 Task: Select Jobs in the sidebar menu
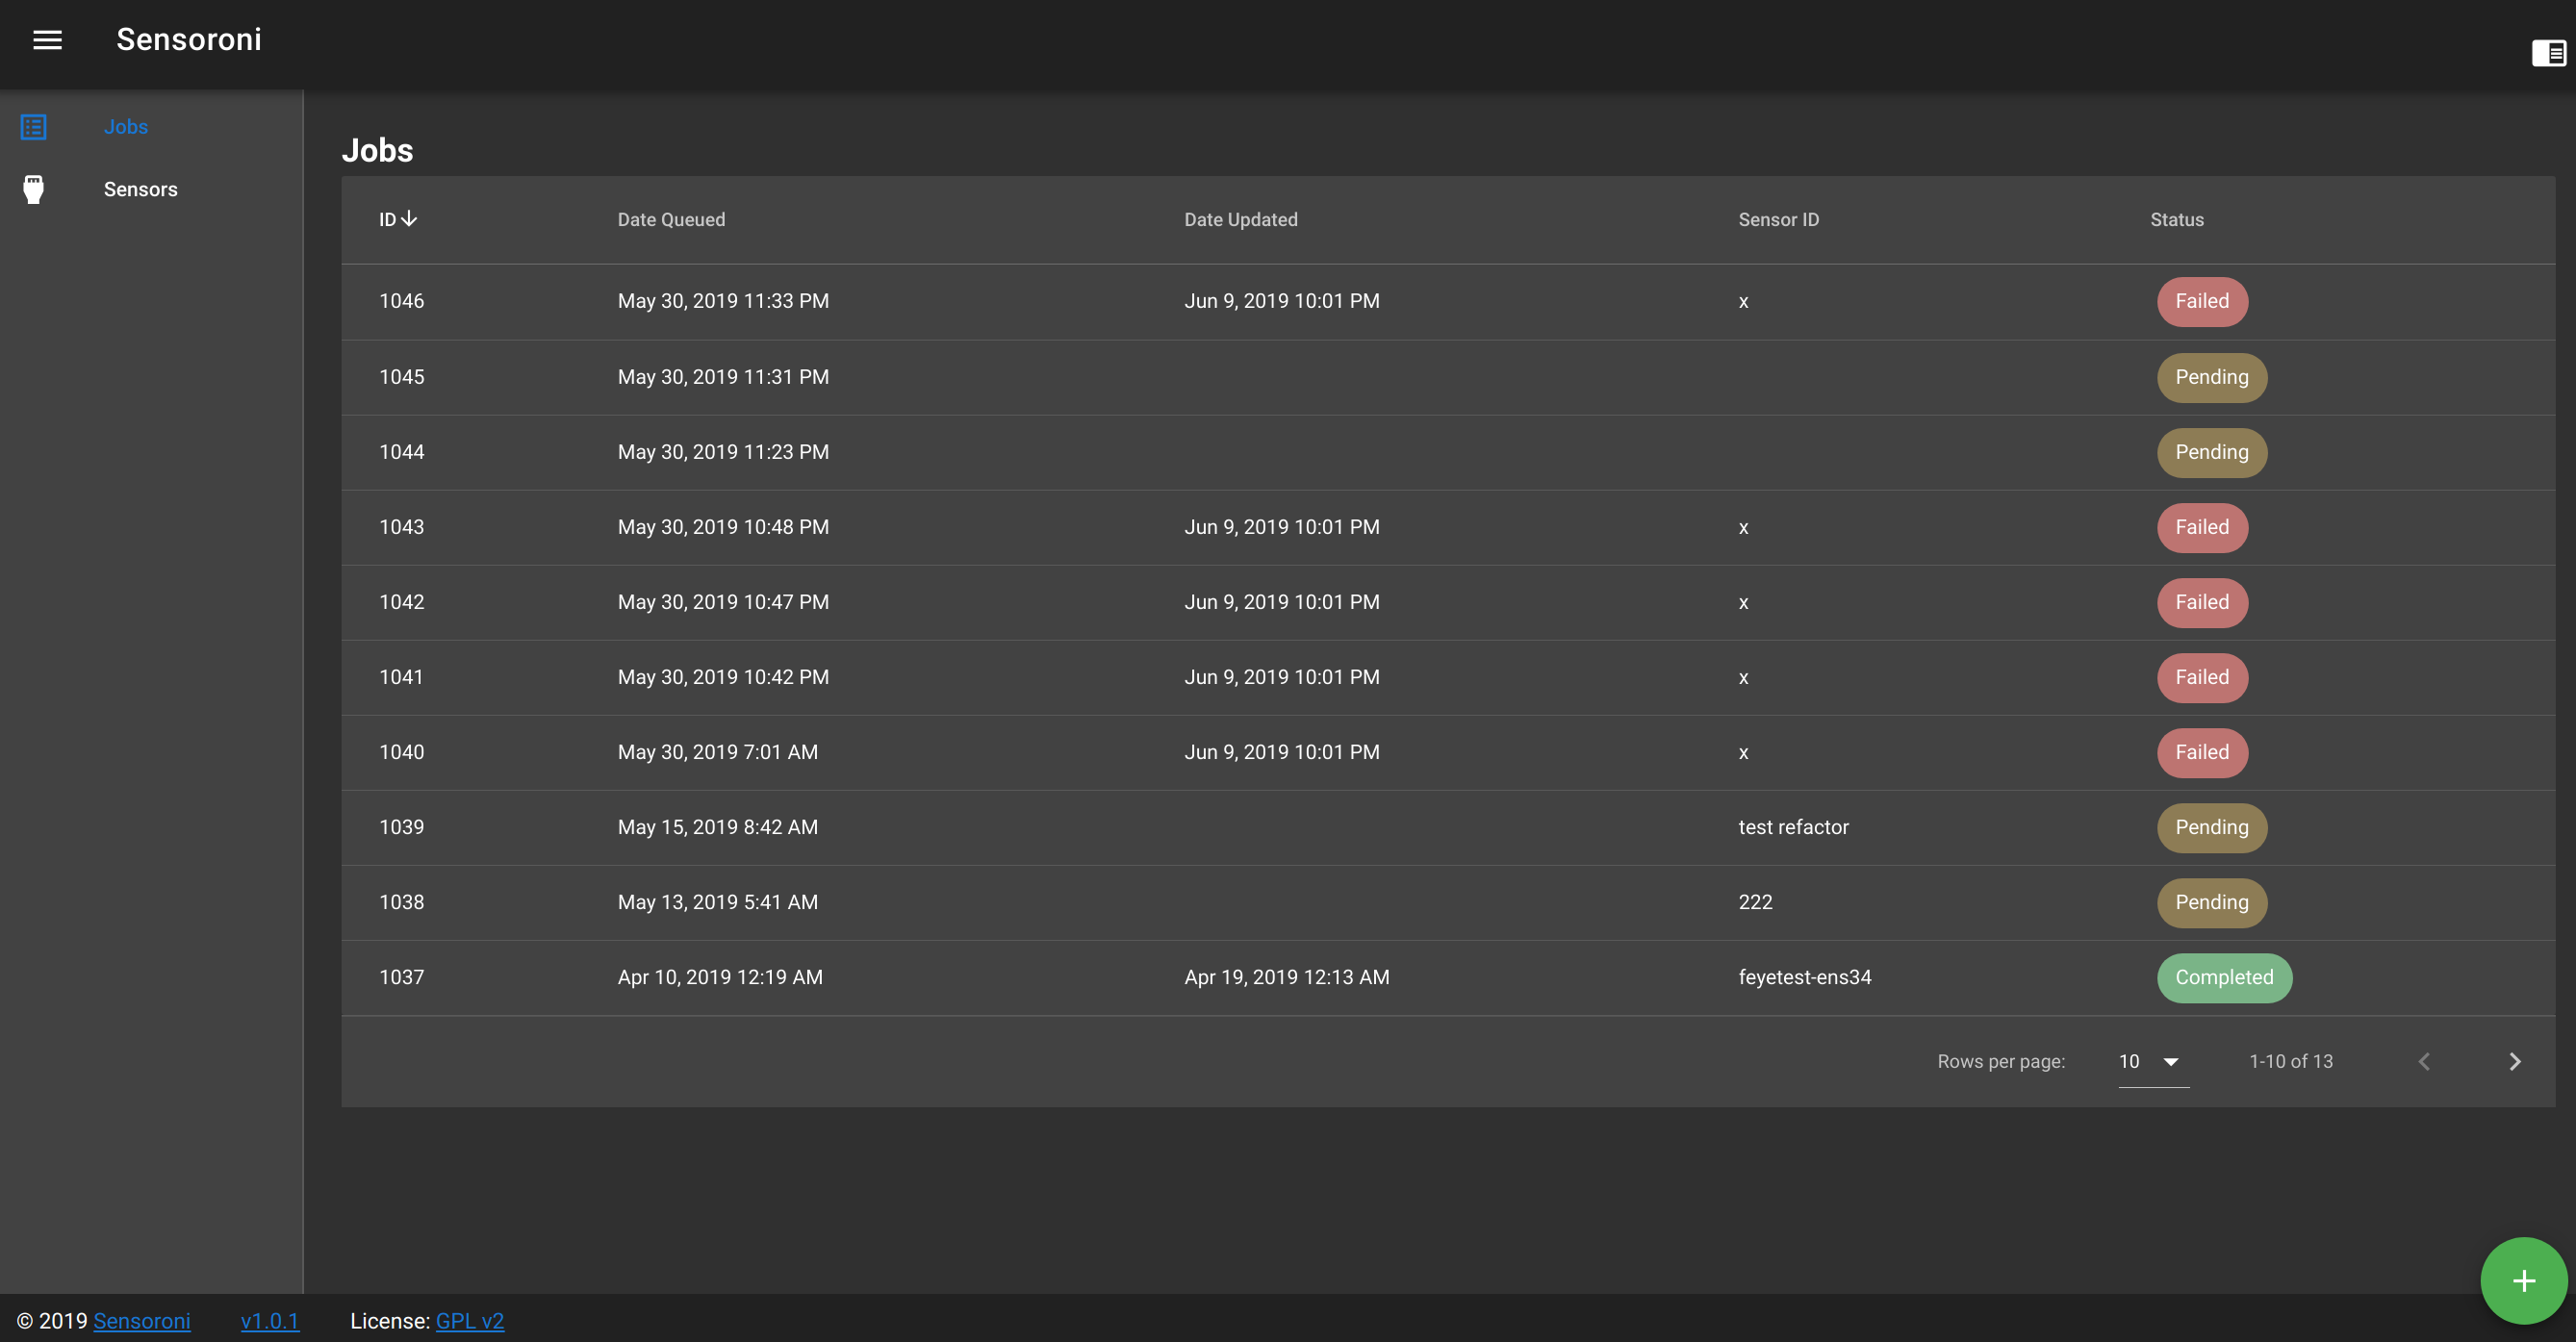click(x=126, y=127)
